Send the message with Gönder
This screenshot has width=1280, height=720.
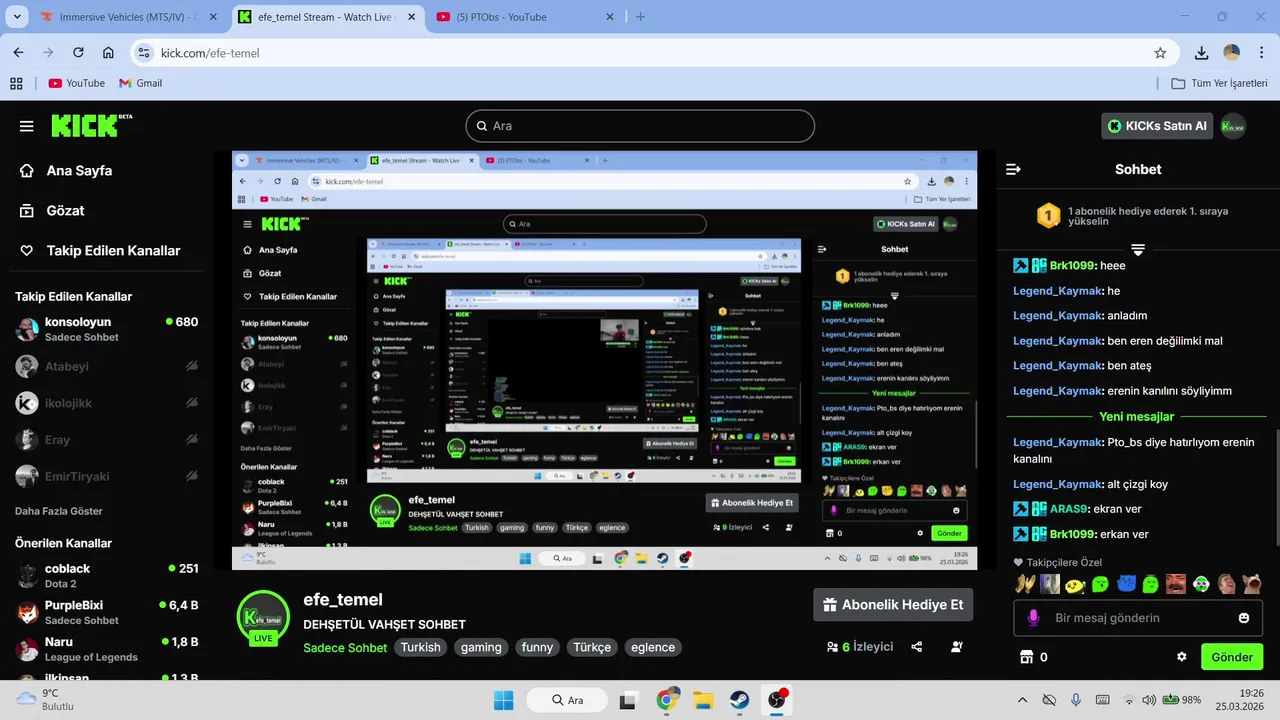[1232, 657]
